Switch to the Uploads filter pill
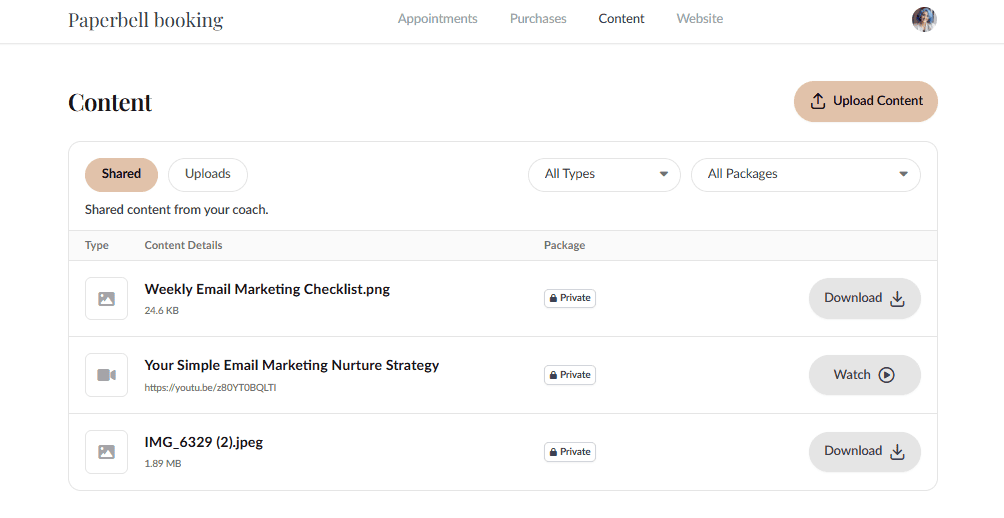1004x518 pixels. [x=208, y=174]
